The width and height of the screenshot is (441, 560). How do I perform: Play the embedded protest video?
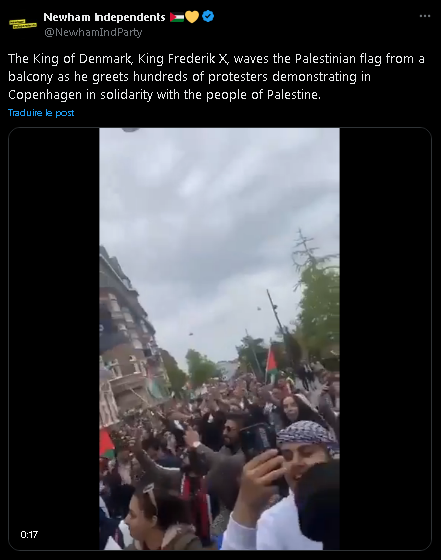220,339
